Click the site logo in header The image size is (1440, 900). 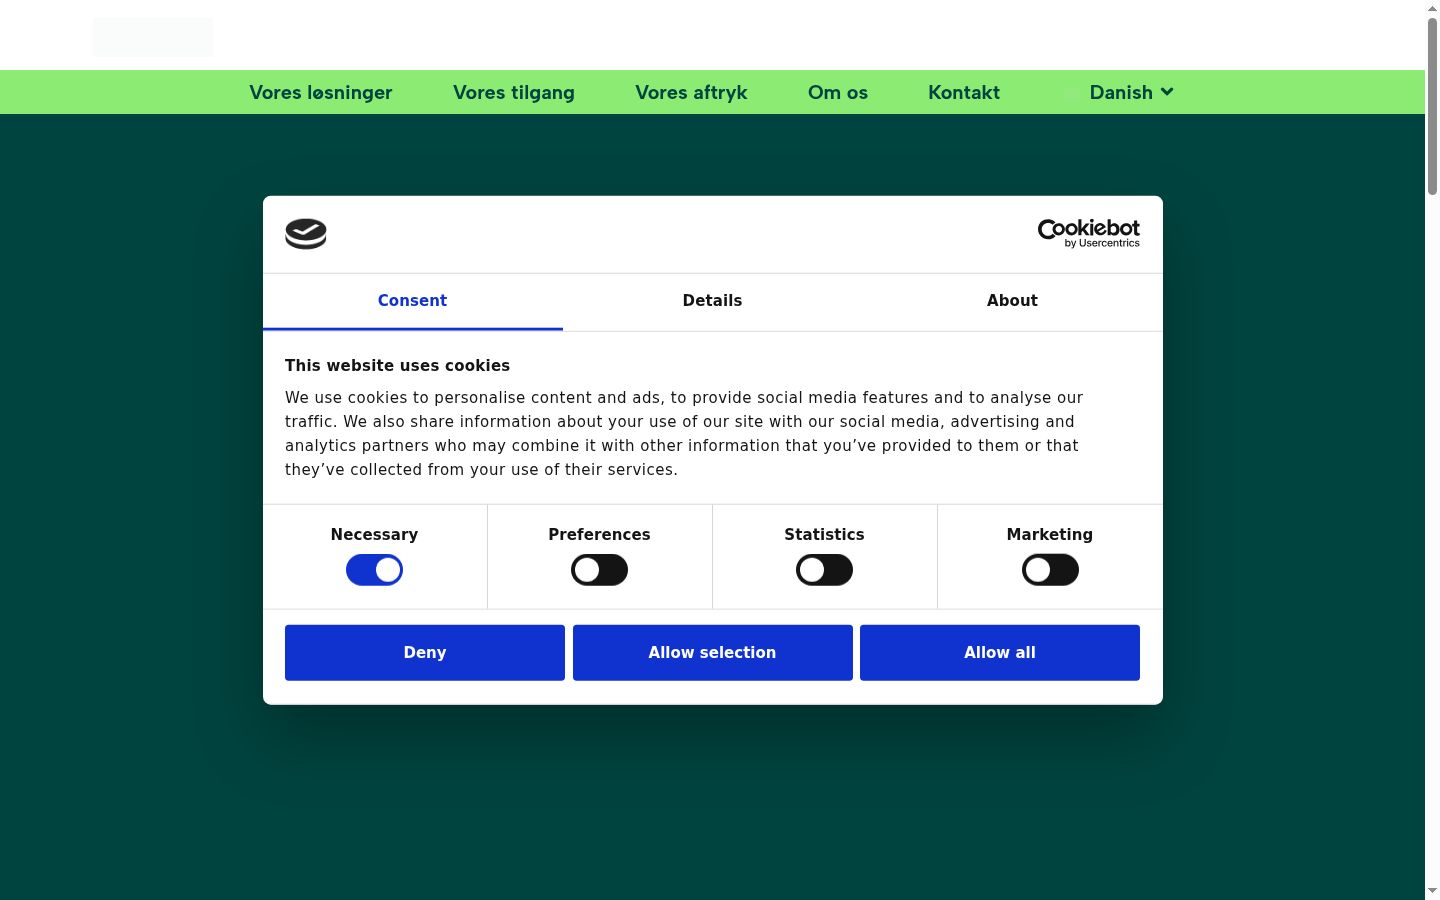tap(153, 37)
